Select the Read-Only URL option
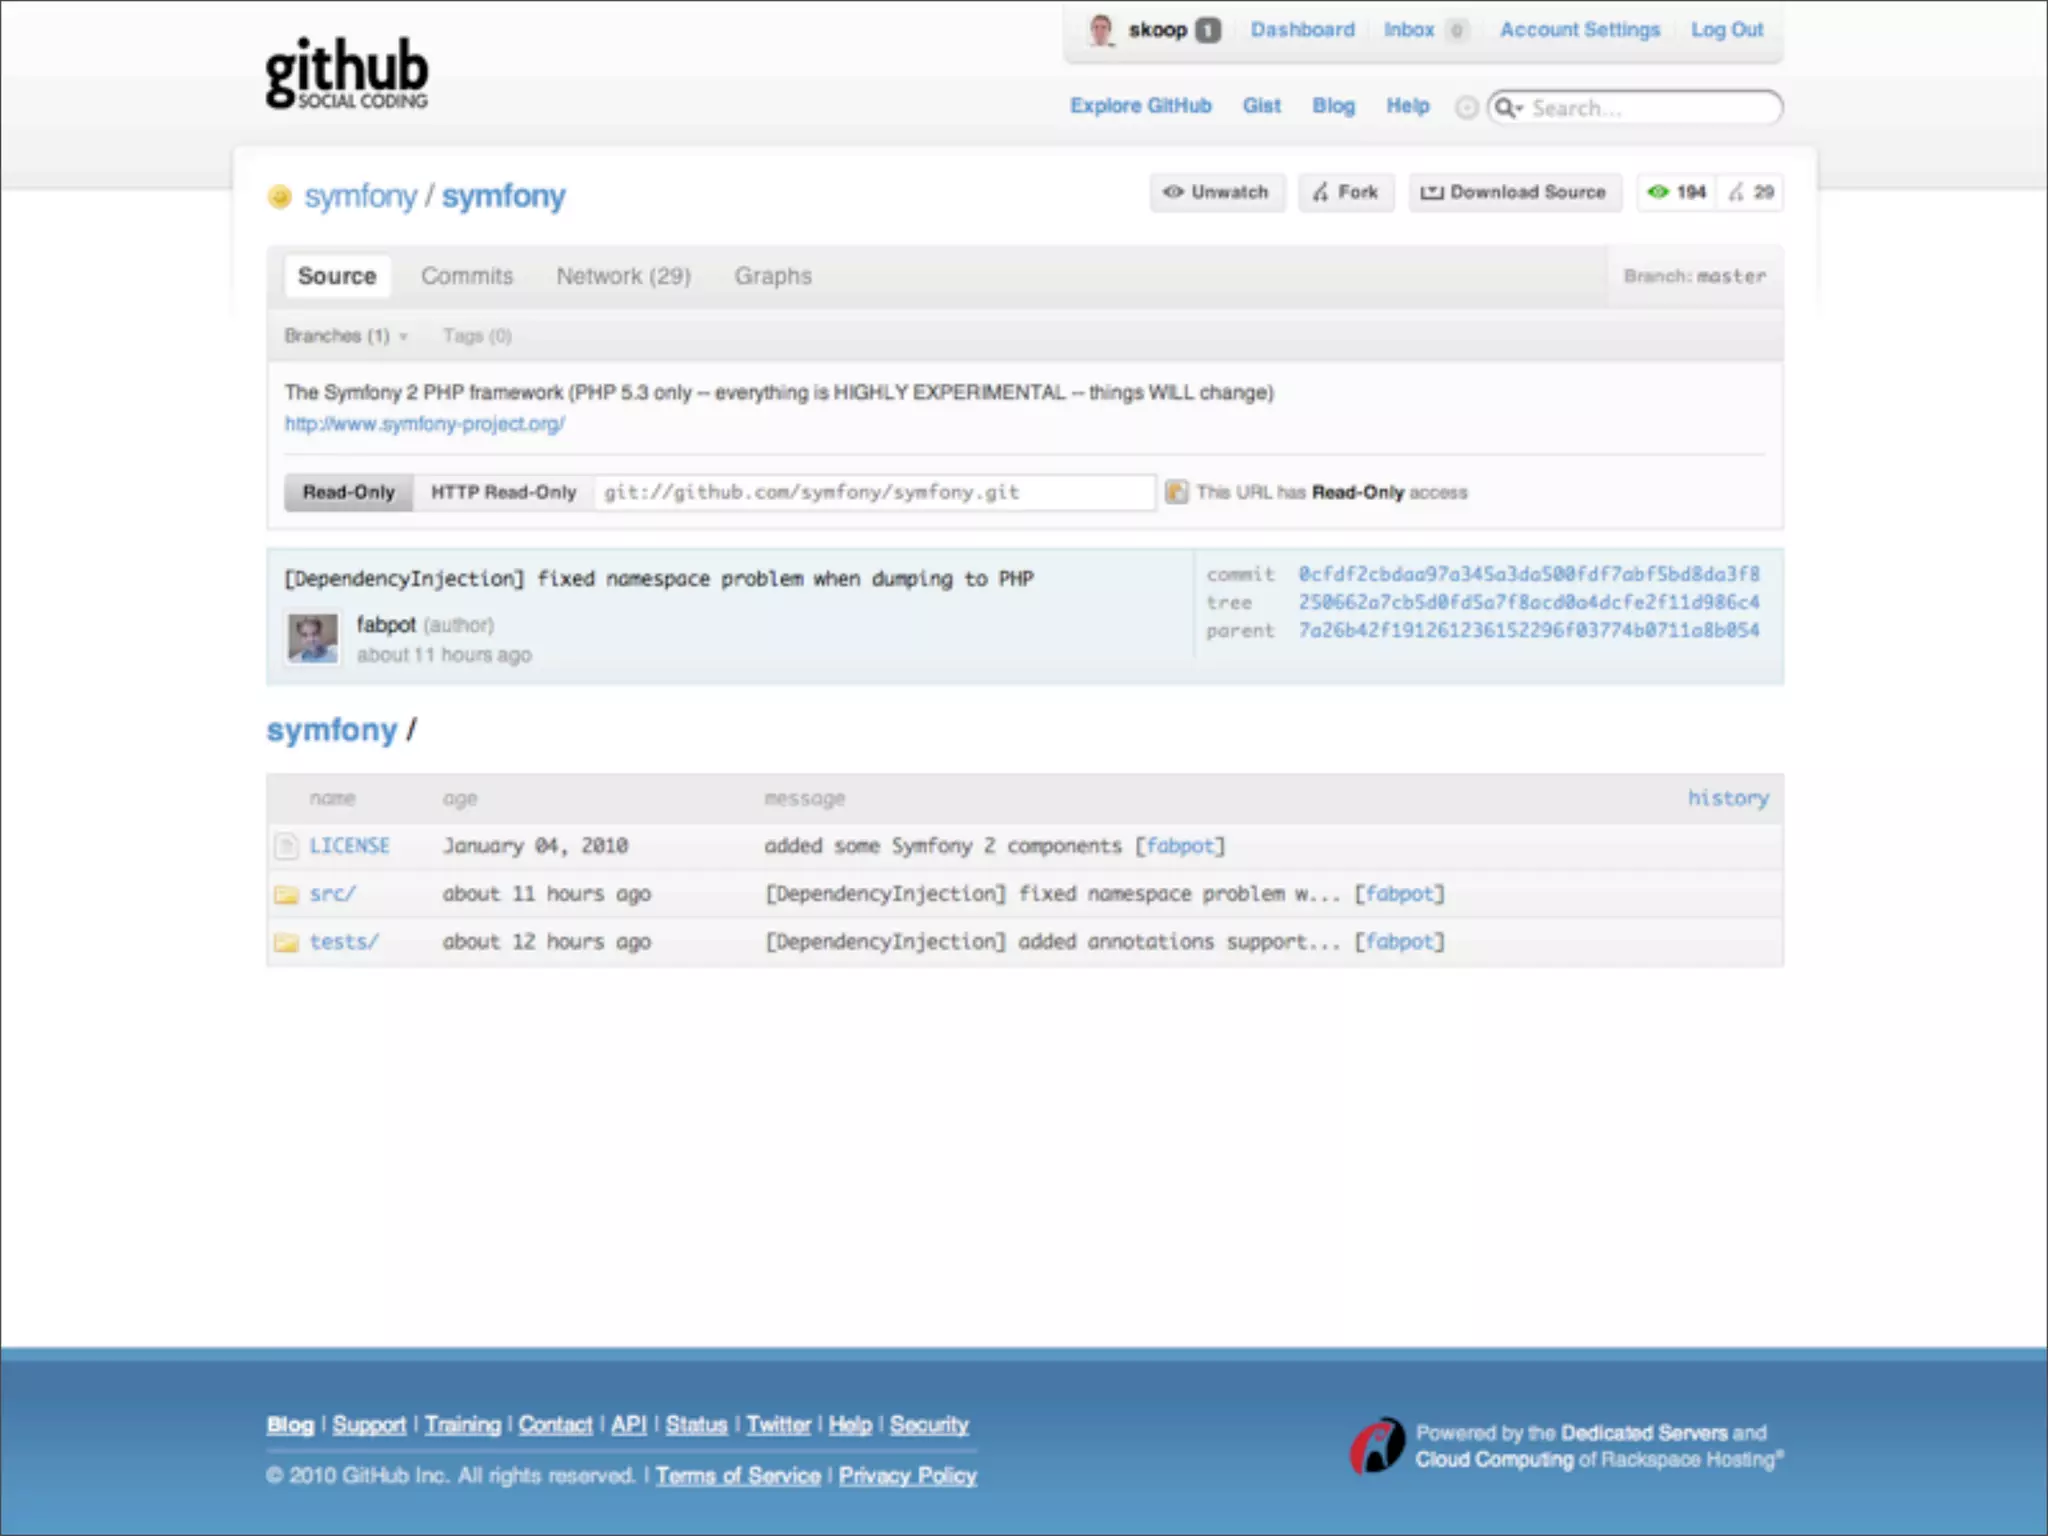The width and height of the screenshot is (2048, 1536). coord(348,492)
